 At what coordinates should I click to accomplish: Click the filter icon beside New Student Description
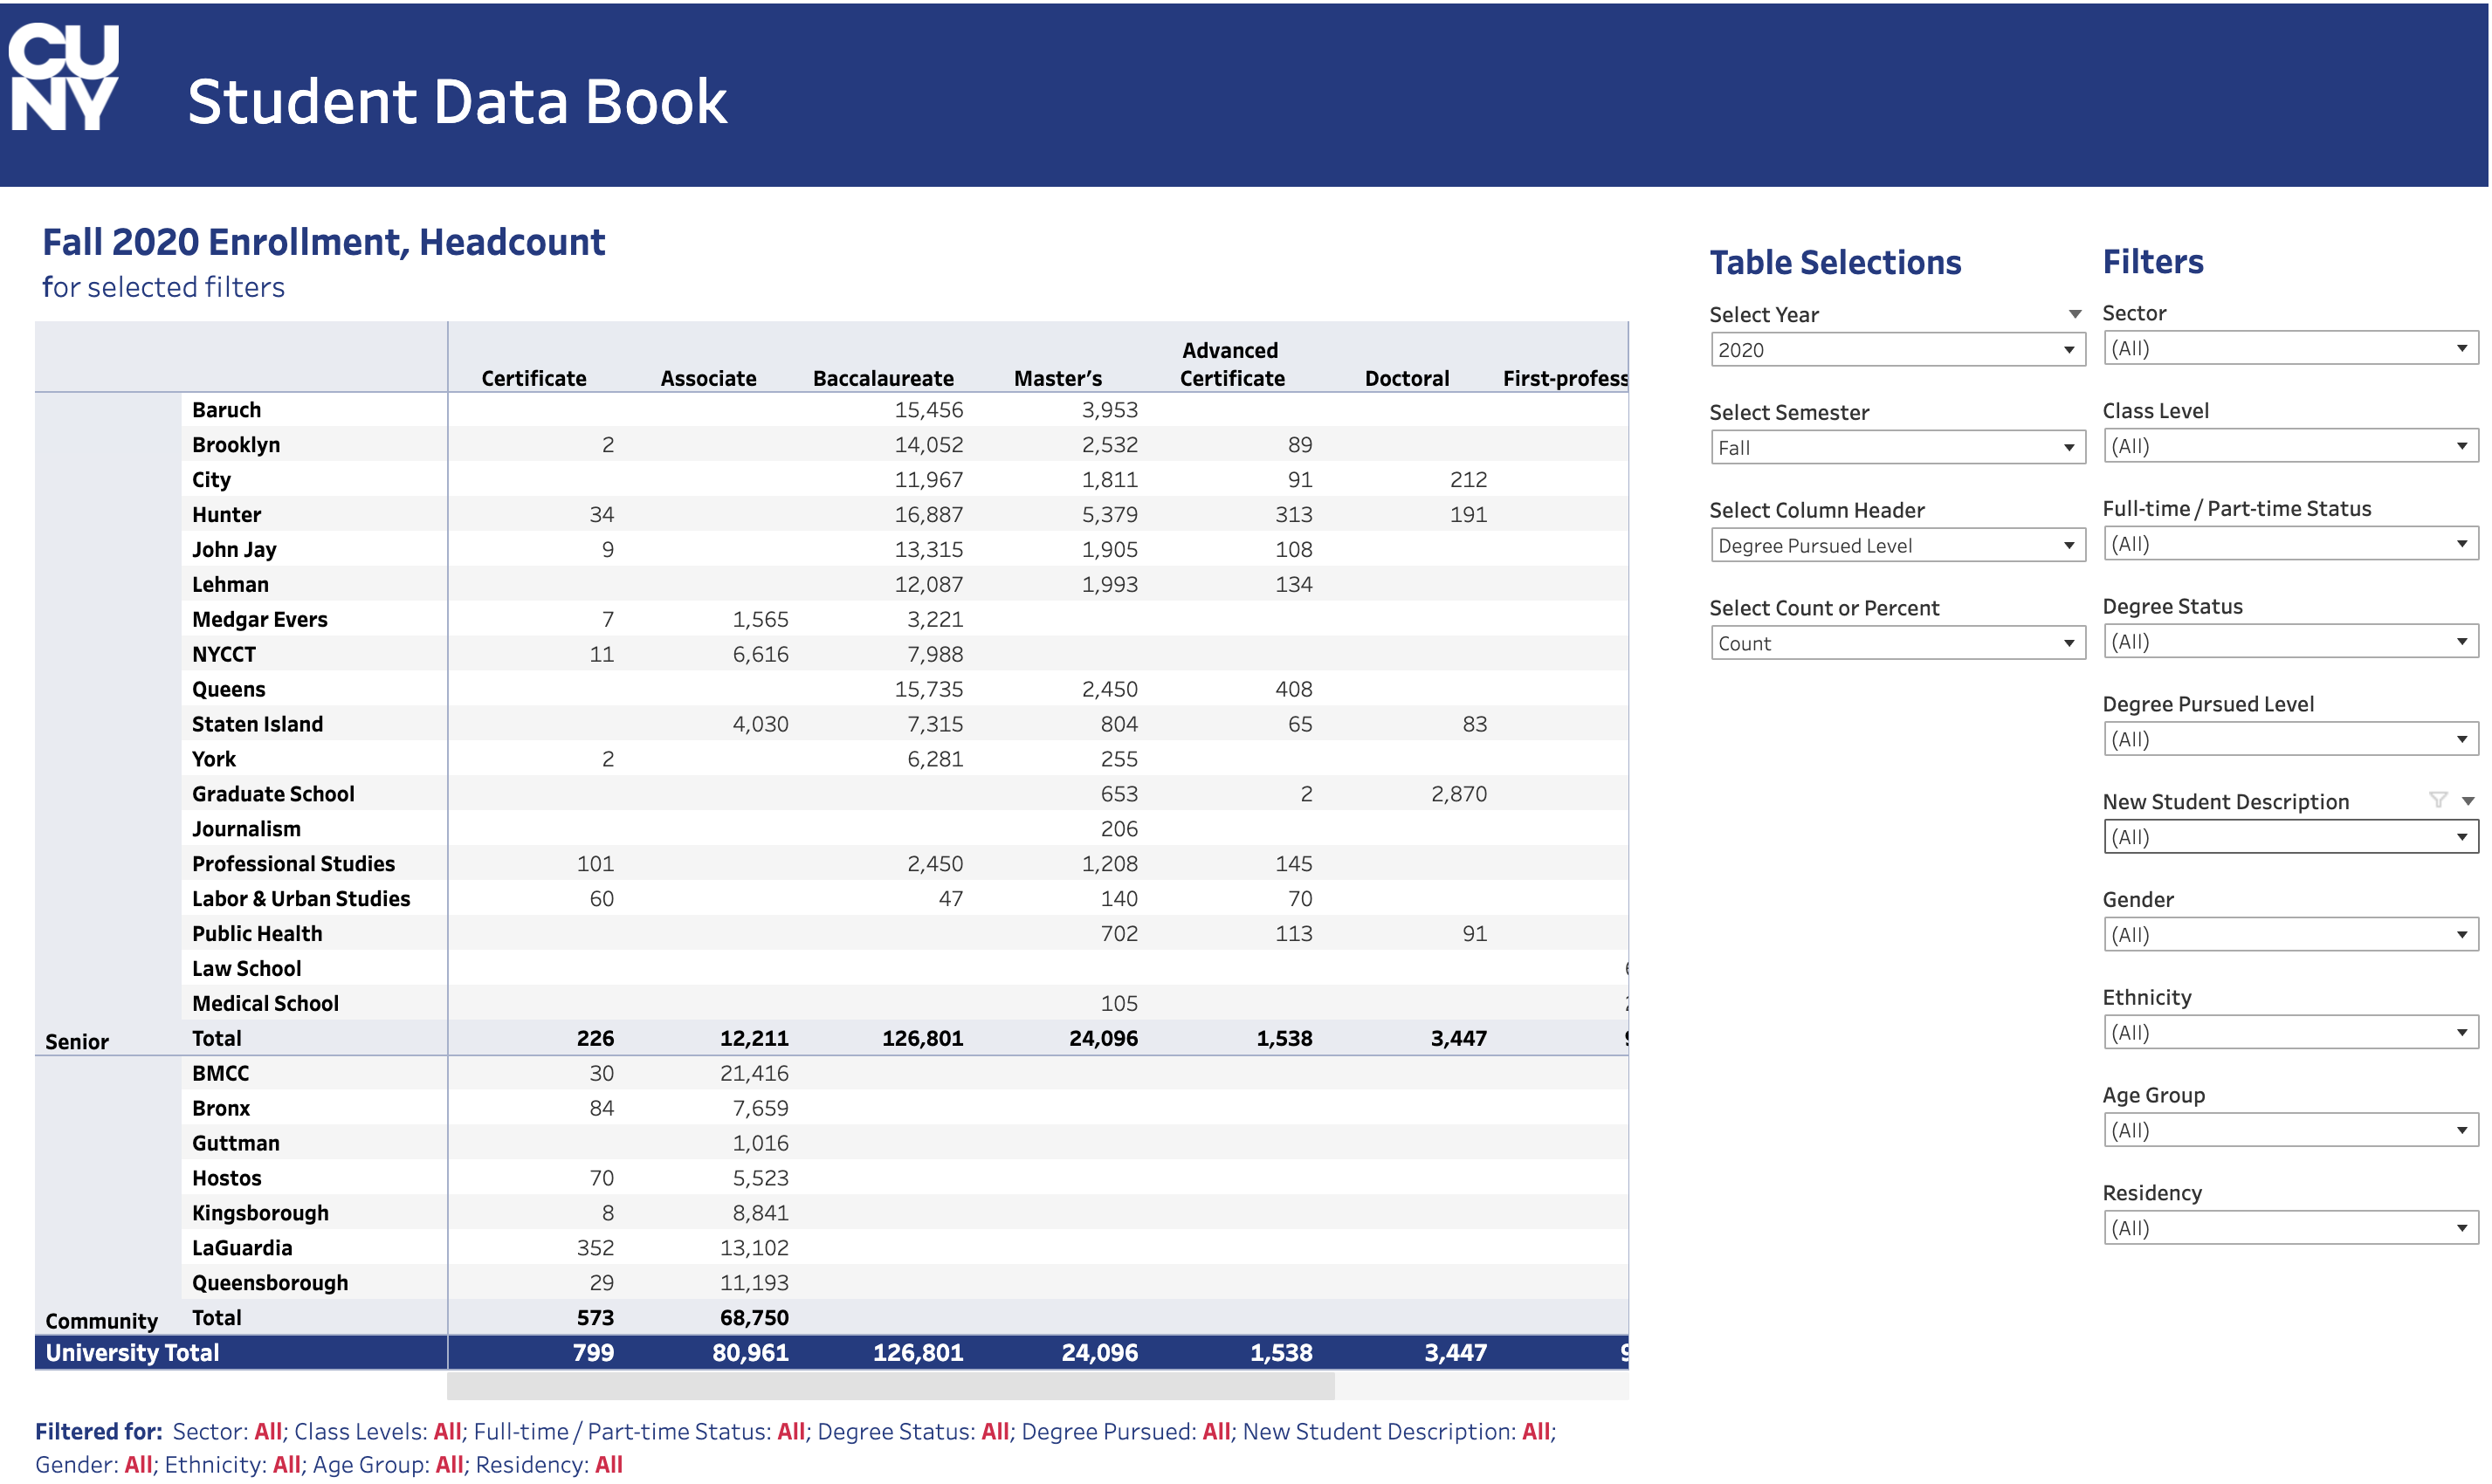tap(2438, 800)
